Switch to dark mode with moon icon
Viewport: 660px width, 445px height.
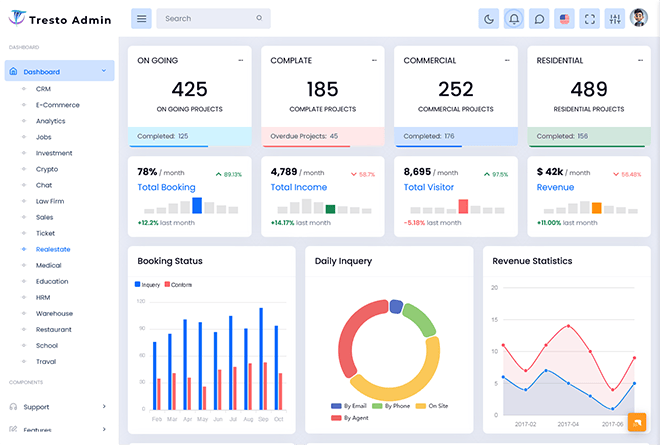[489, 18]
